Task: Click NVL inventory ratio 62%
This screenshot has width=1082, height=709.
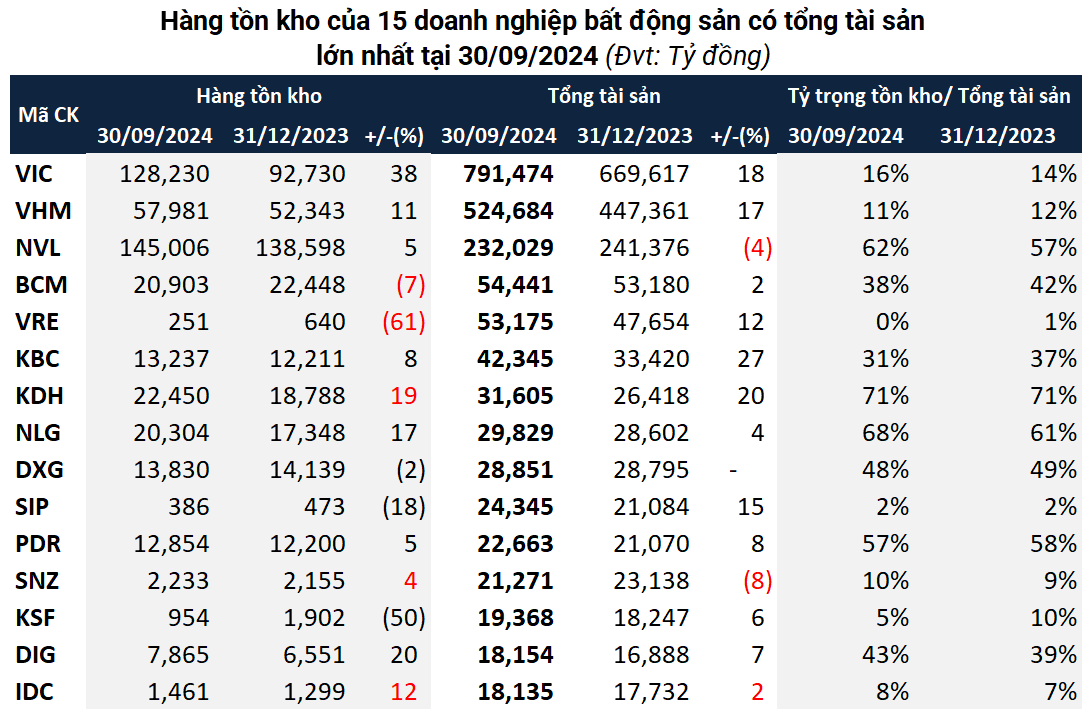Action: click(x=885, y=247)
